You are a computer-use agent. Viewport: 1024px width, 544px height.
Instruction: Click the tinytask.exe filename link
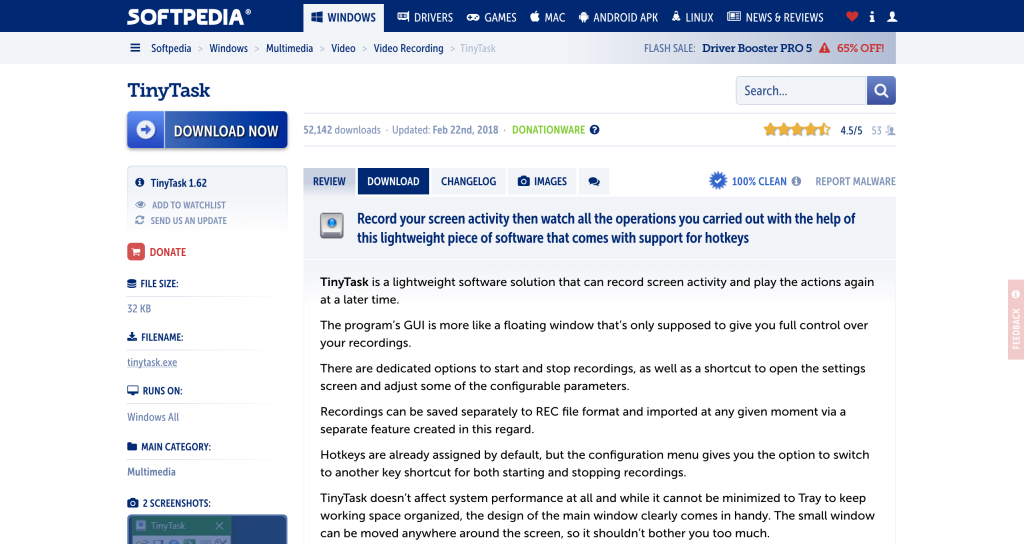(152, 362)
